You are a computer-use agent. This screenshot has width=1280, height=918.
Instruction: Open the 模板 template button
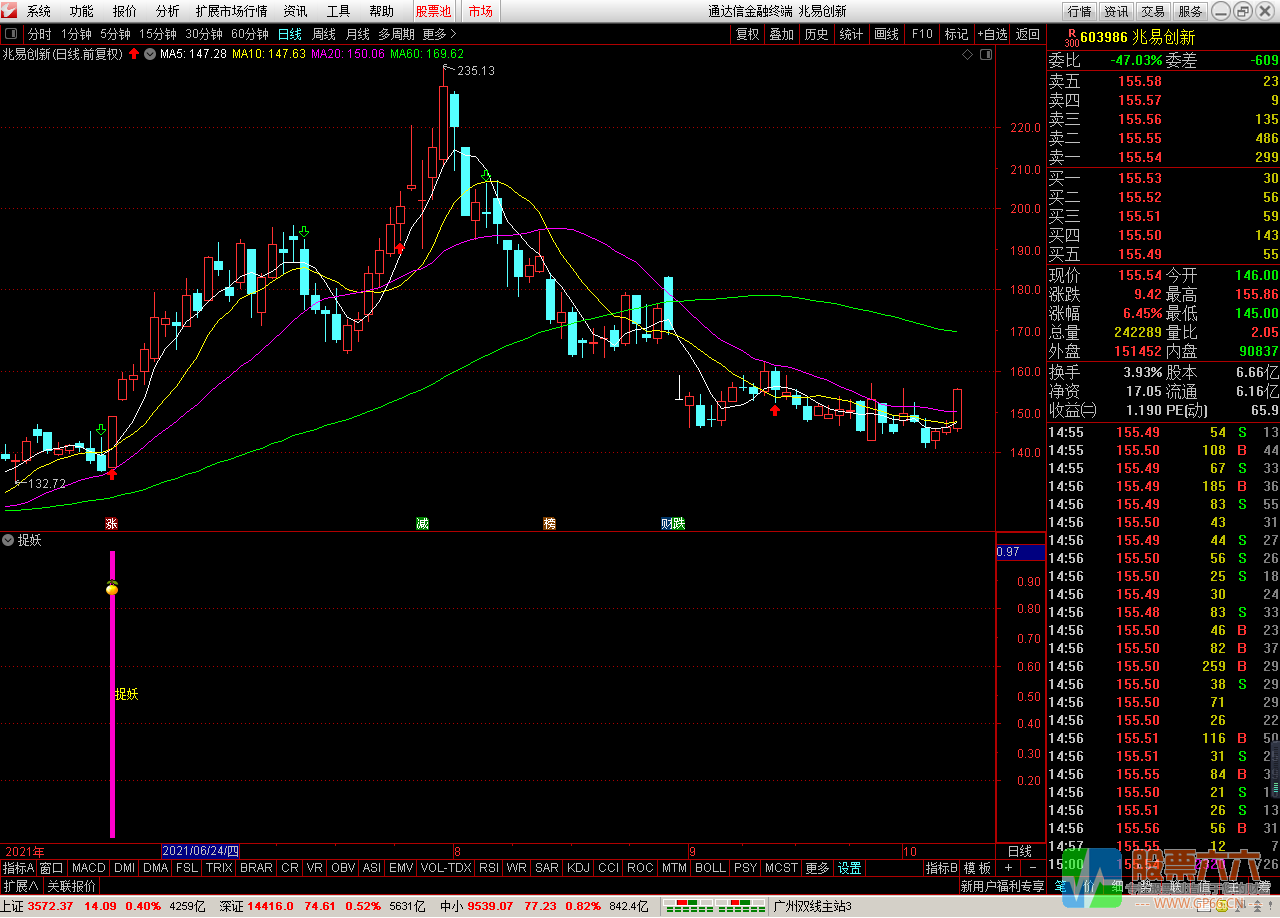(x=977, y=868)
